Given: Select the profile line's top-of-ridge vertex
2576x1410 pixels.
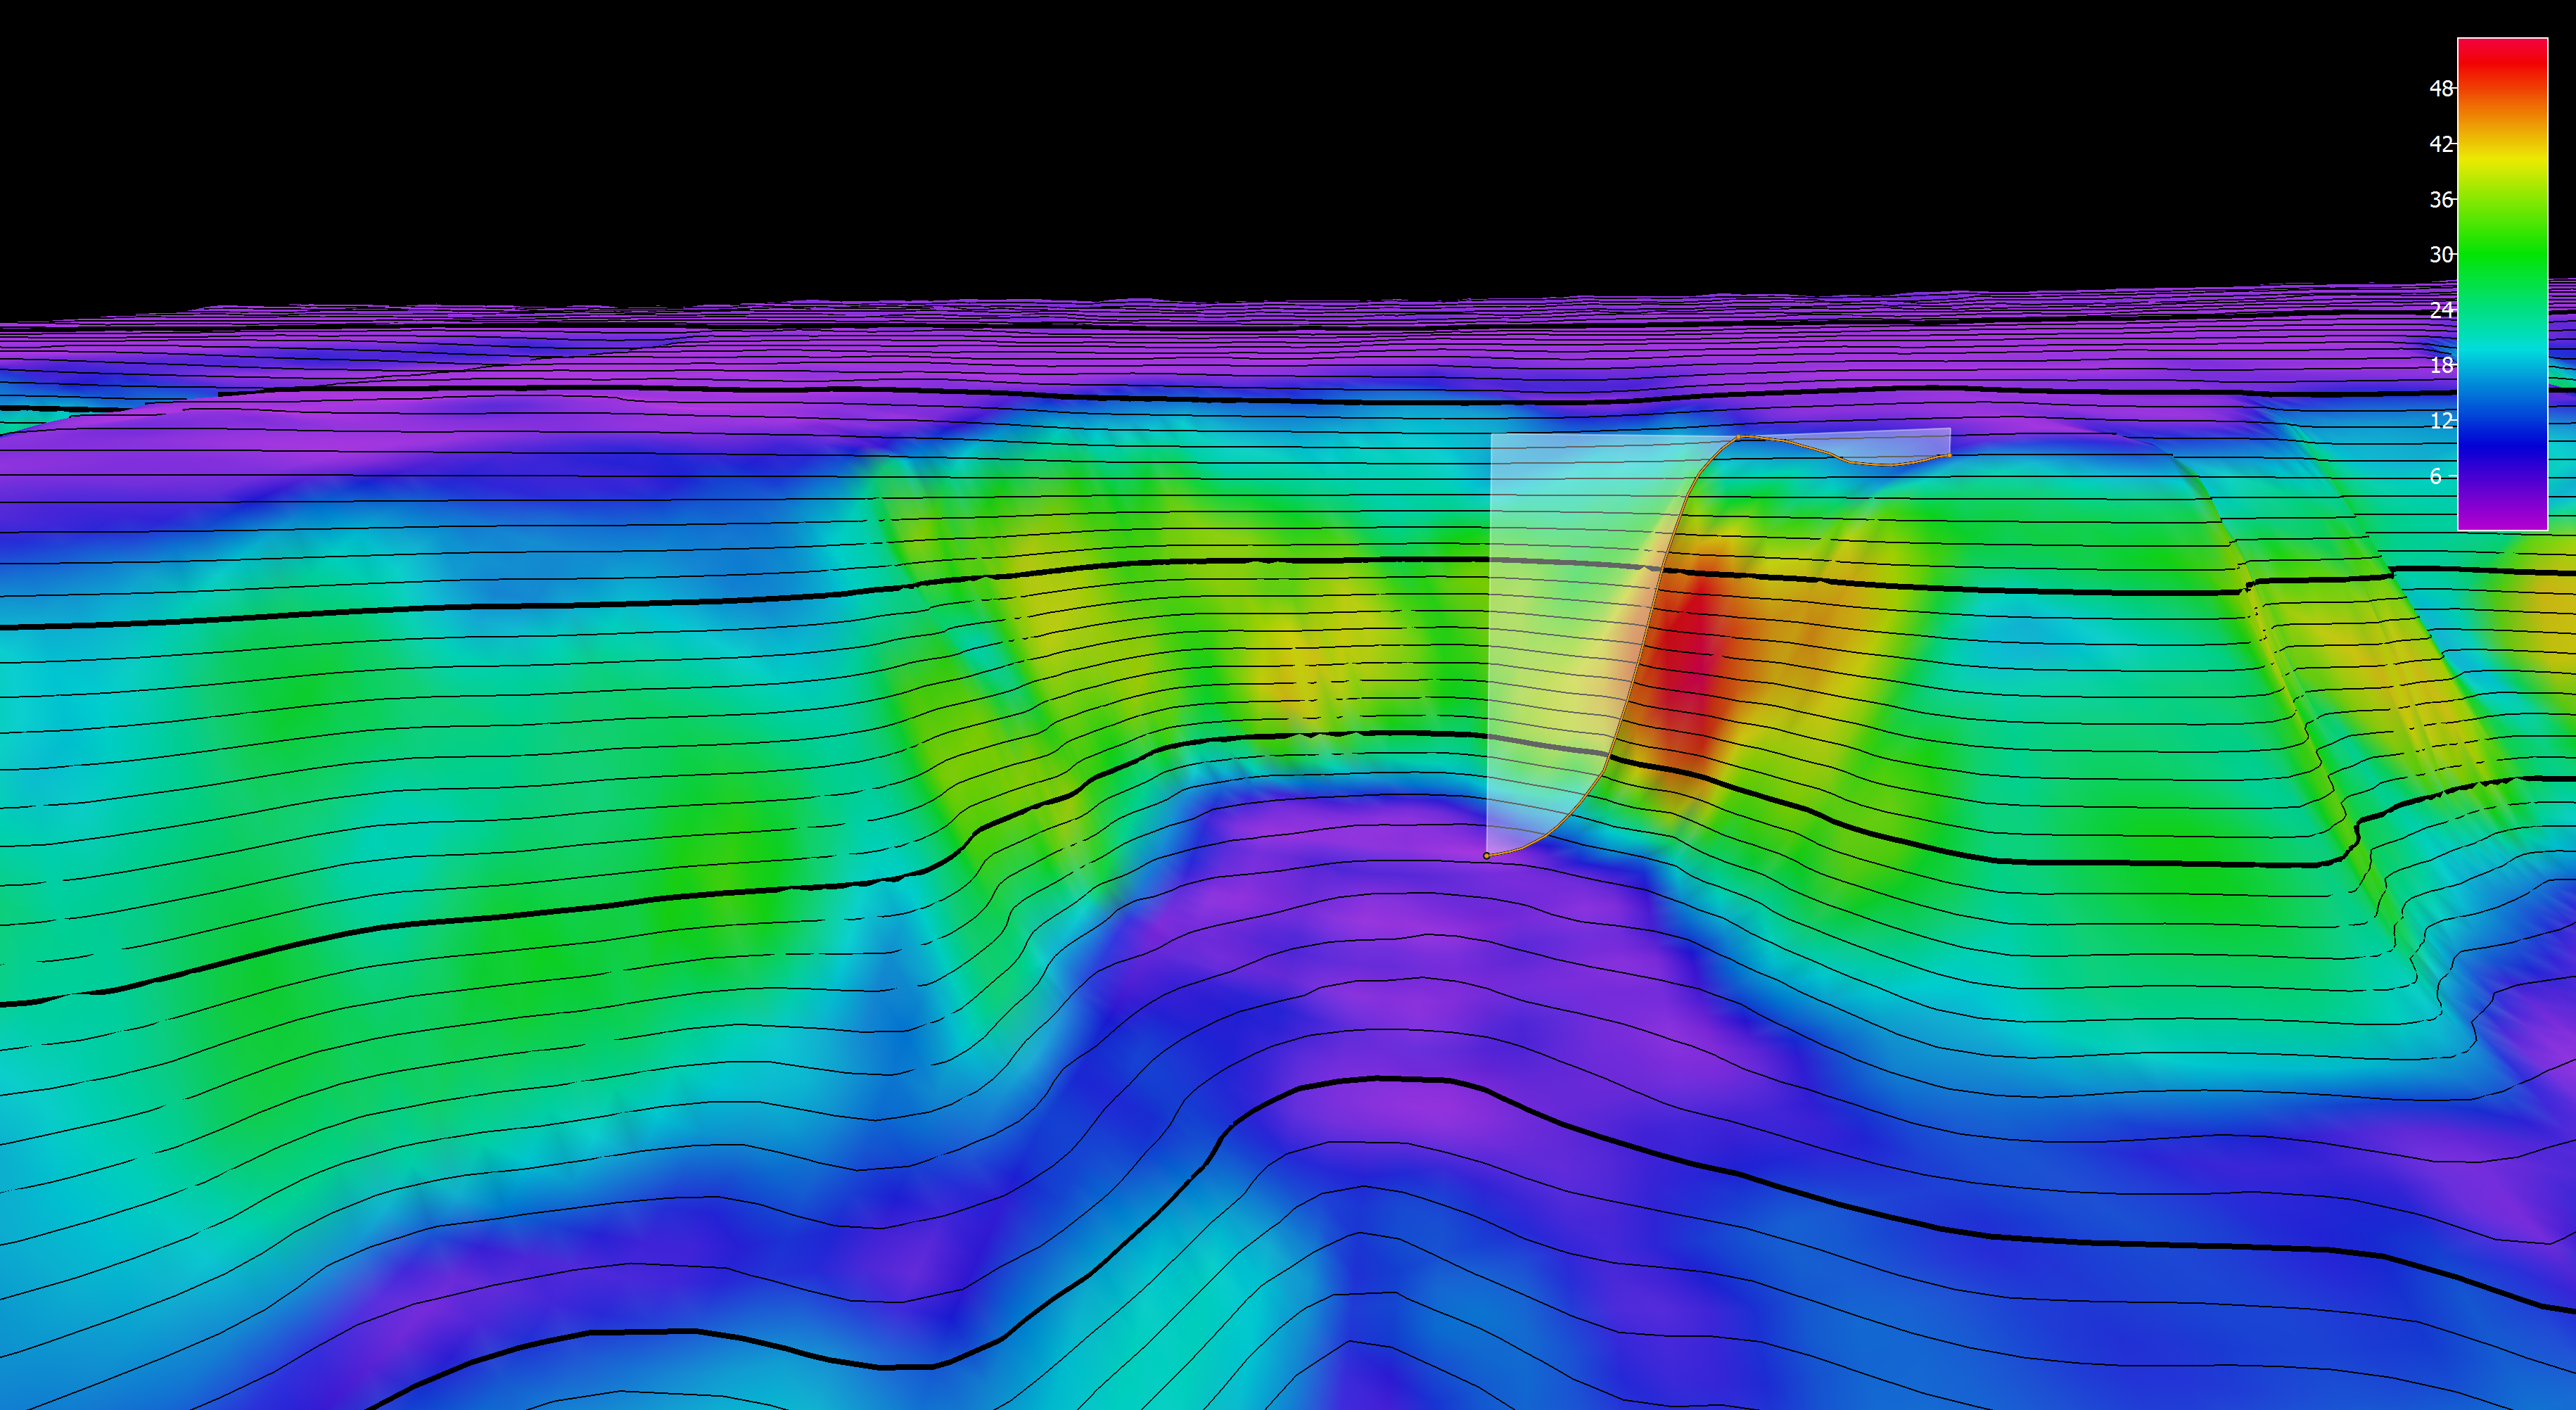Looking at the screenshot, I should click(1738, 437).
